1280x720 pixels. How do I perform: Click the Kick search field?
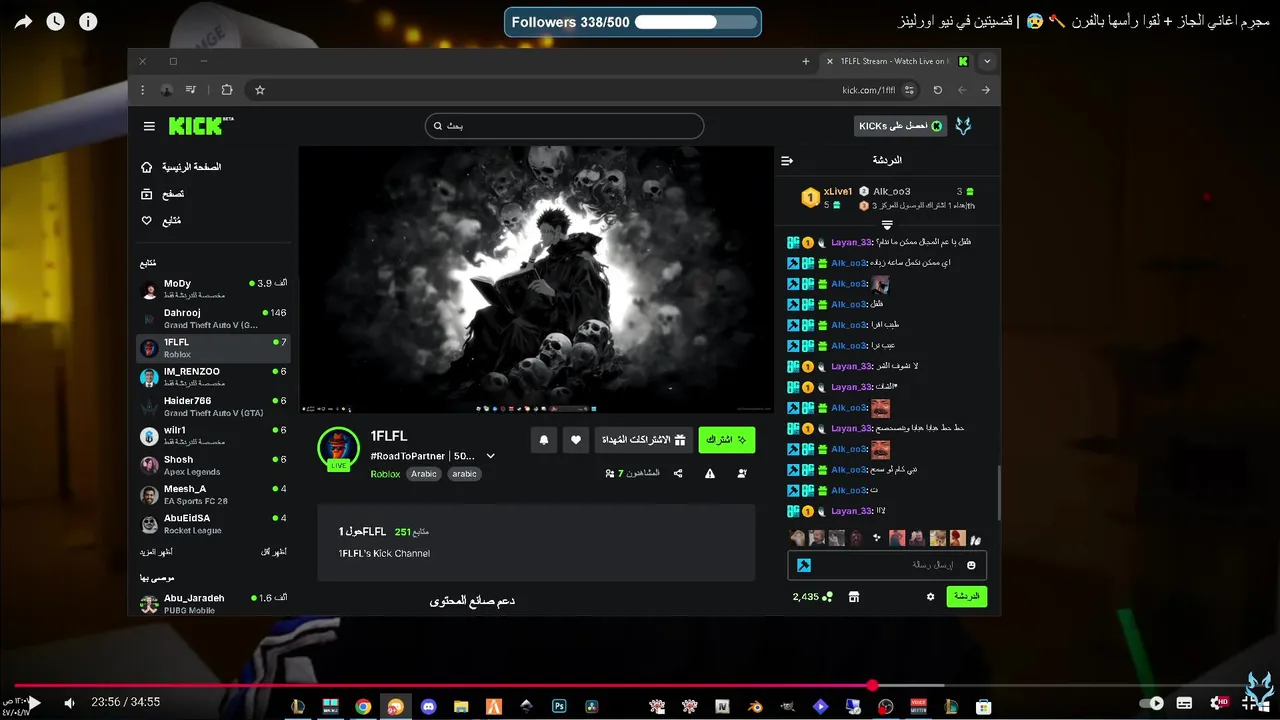[x=564, y=126]
